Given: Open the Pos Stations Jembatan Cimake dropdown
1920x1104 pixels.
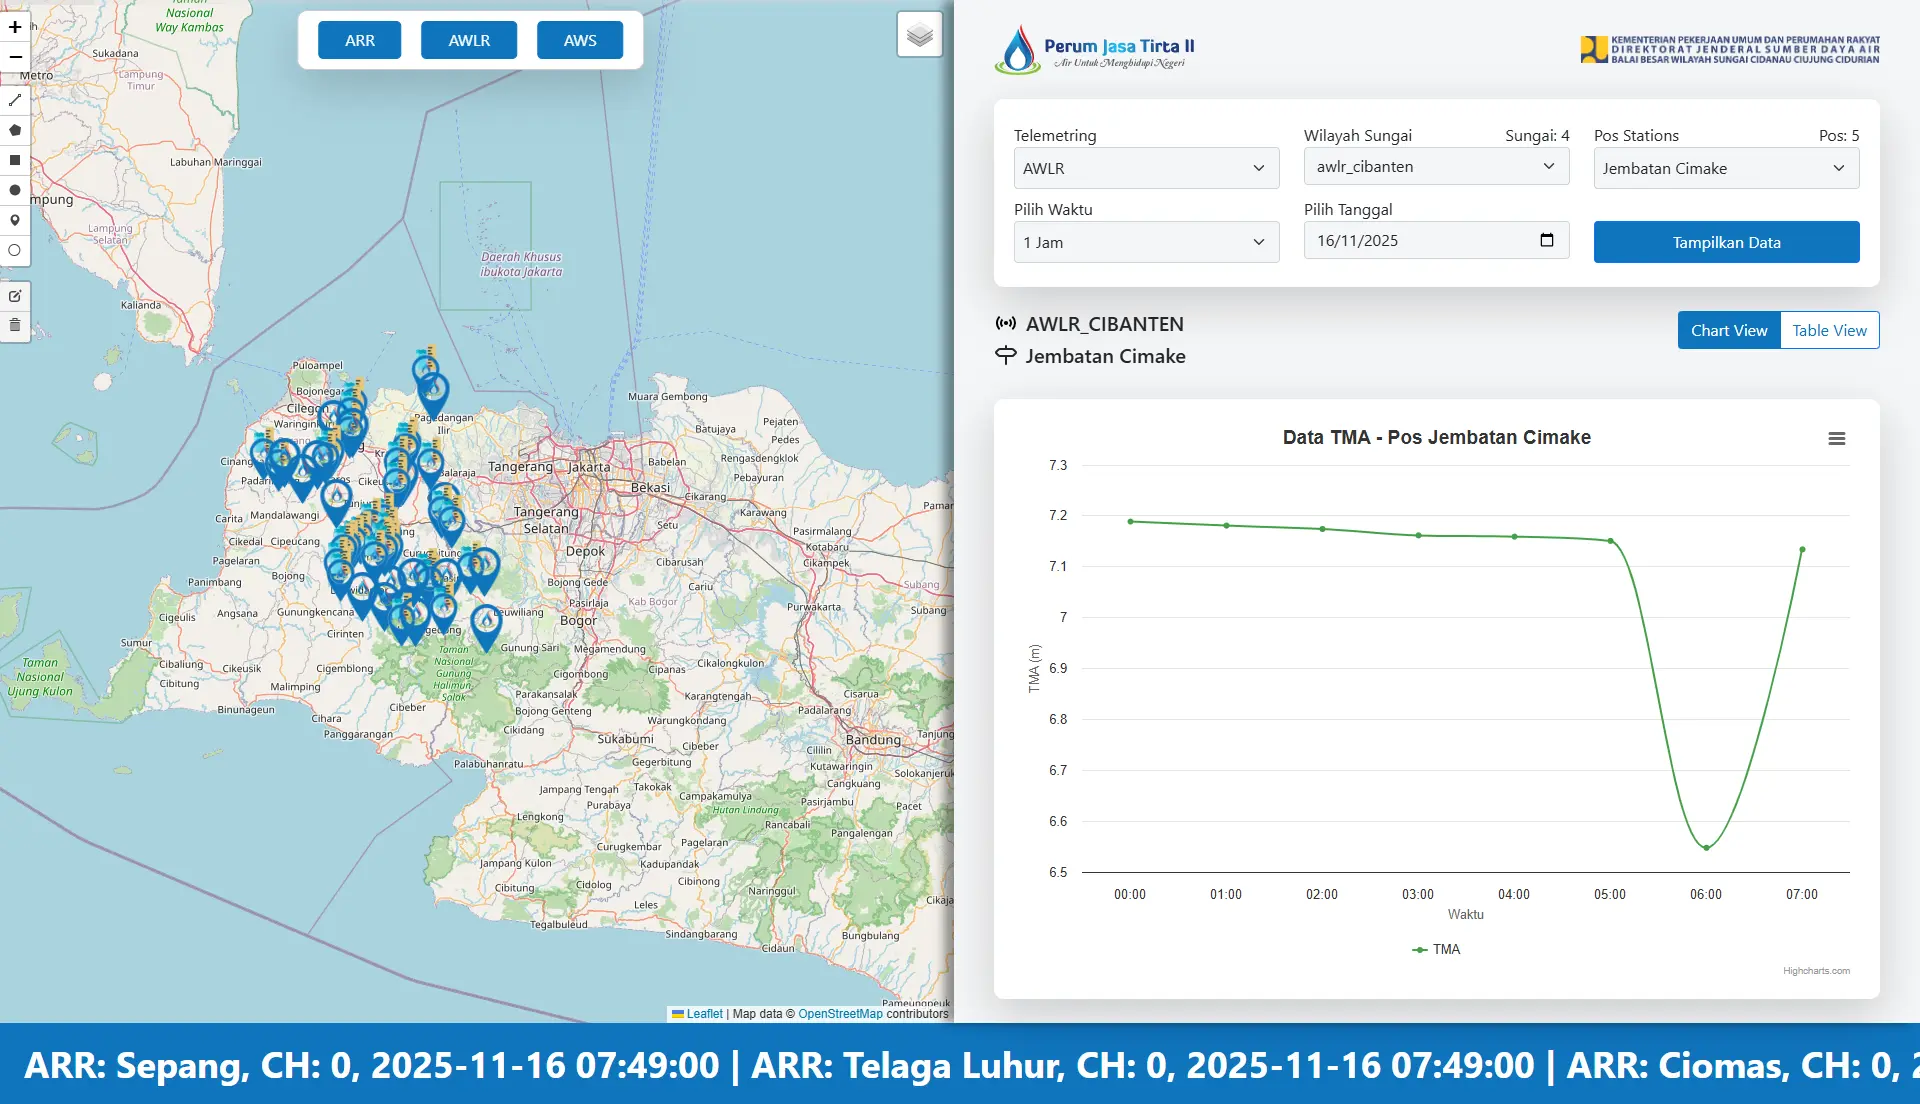Looking at the screenshot, I should pos(1726,168).
